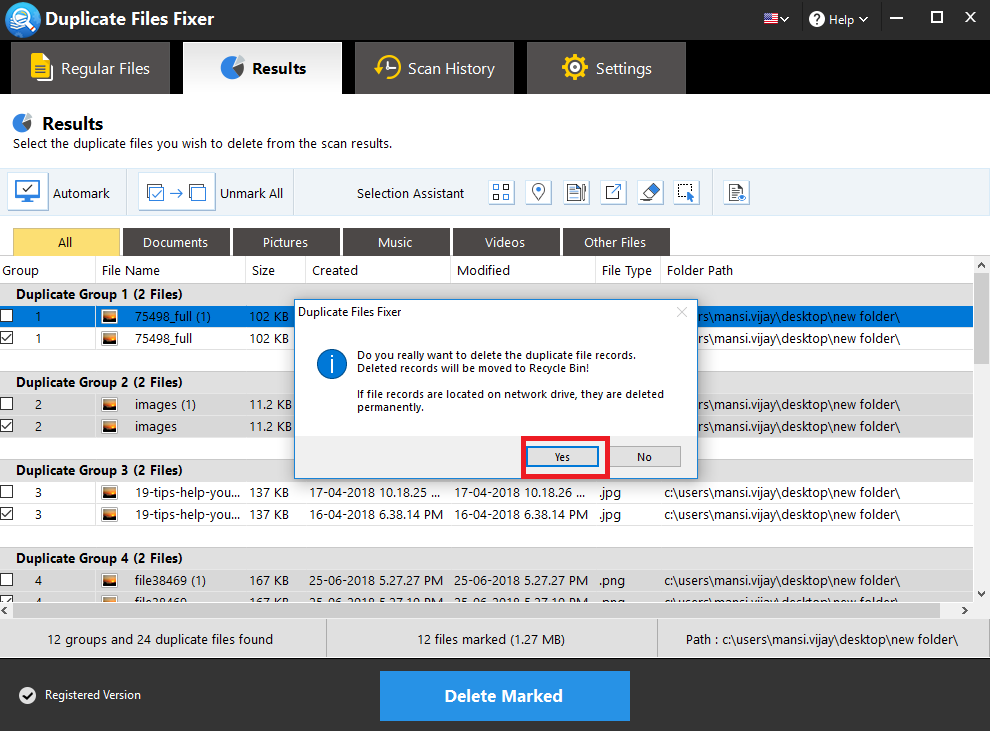Click the vertical scrollbar down arrow

tap(981, 593)
